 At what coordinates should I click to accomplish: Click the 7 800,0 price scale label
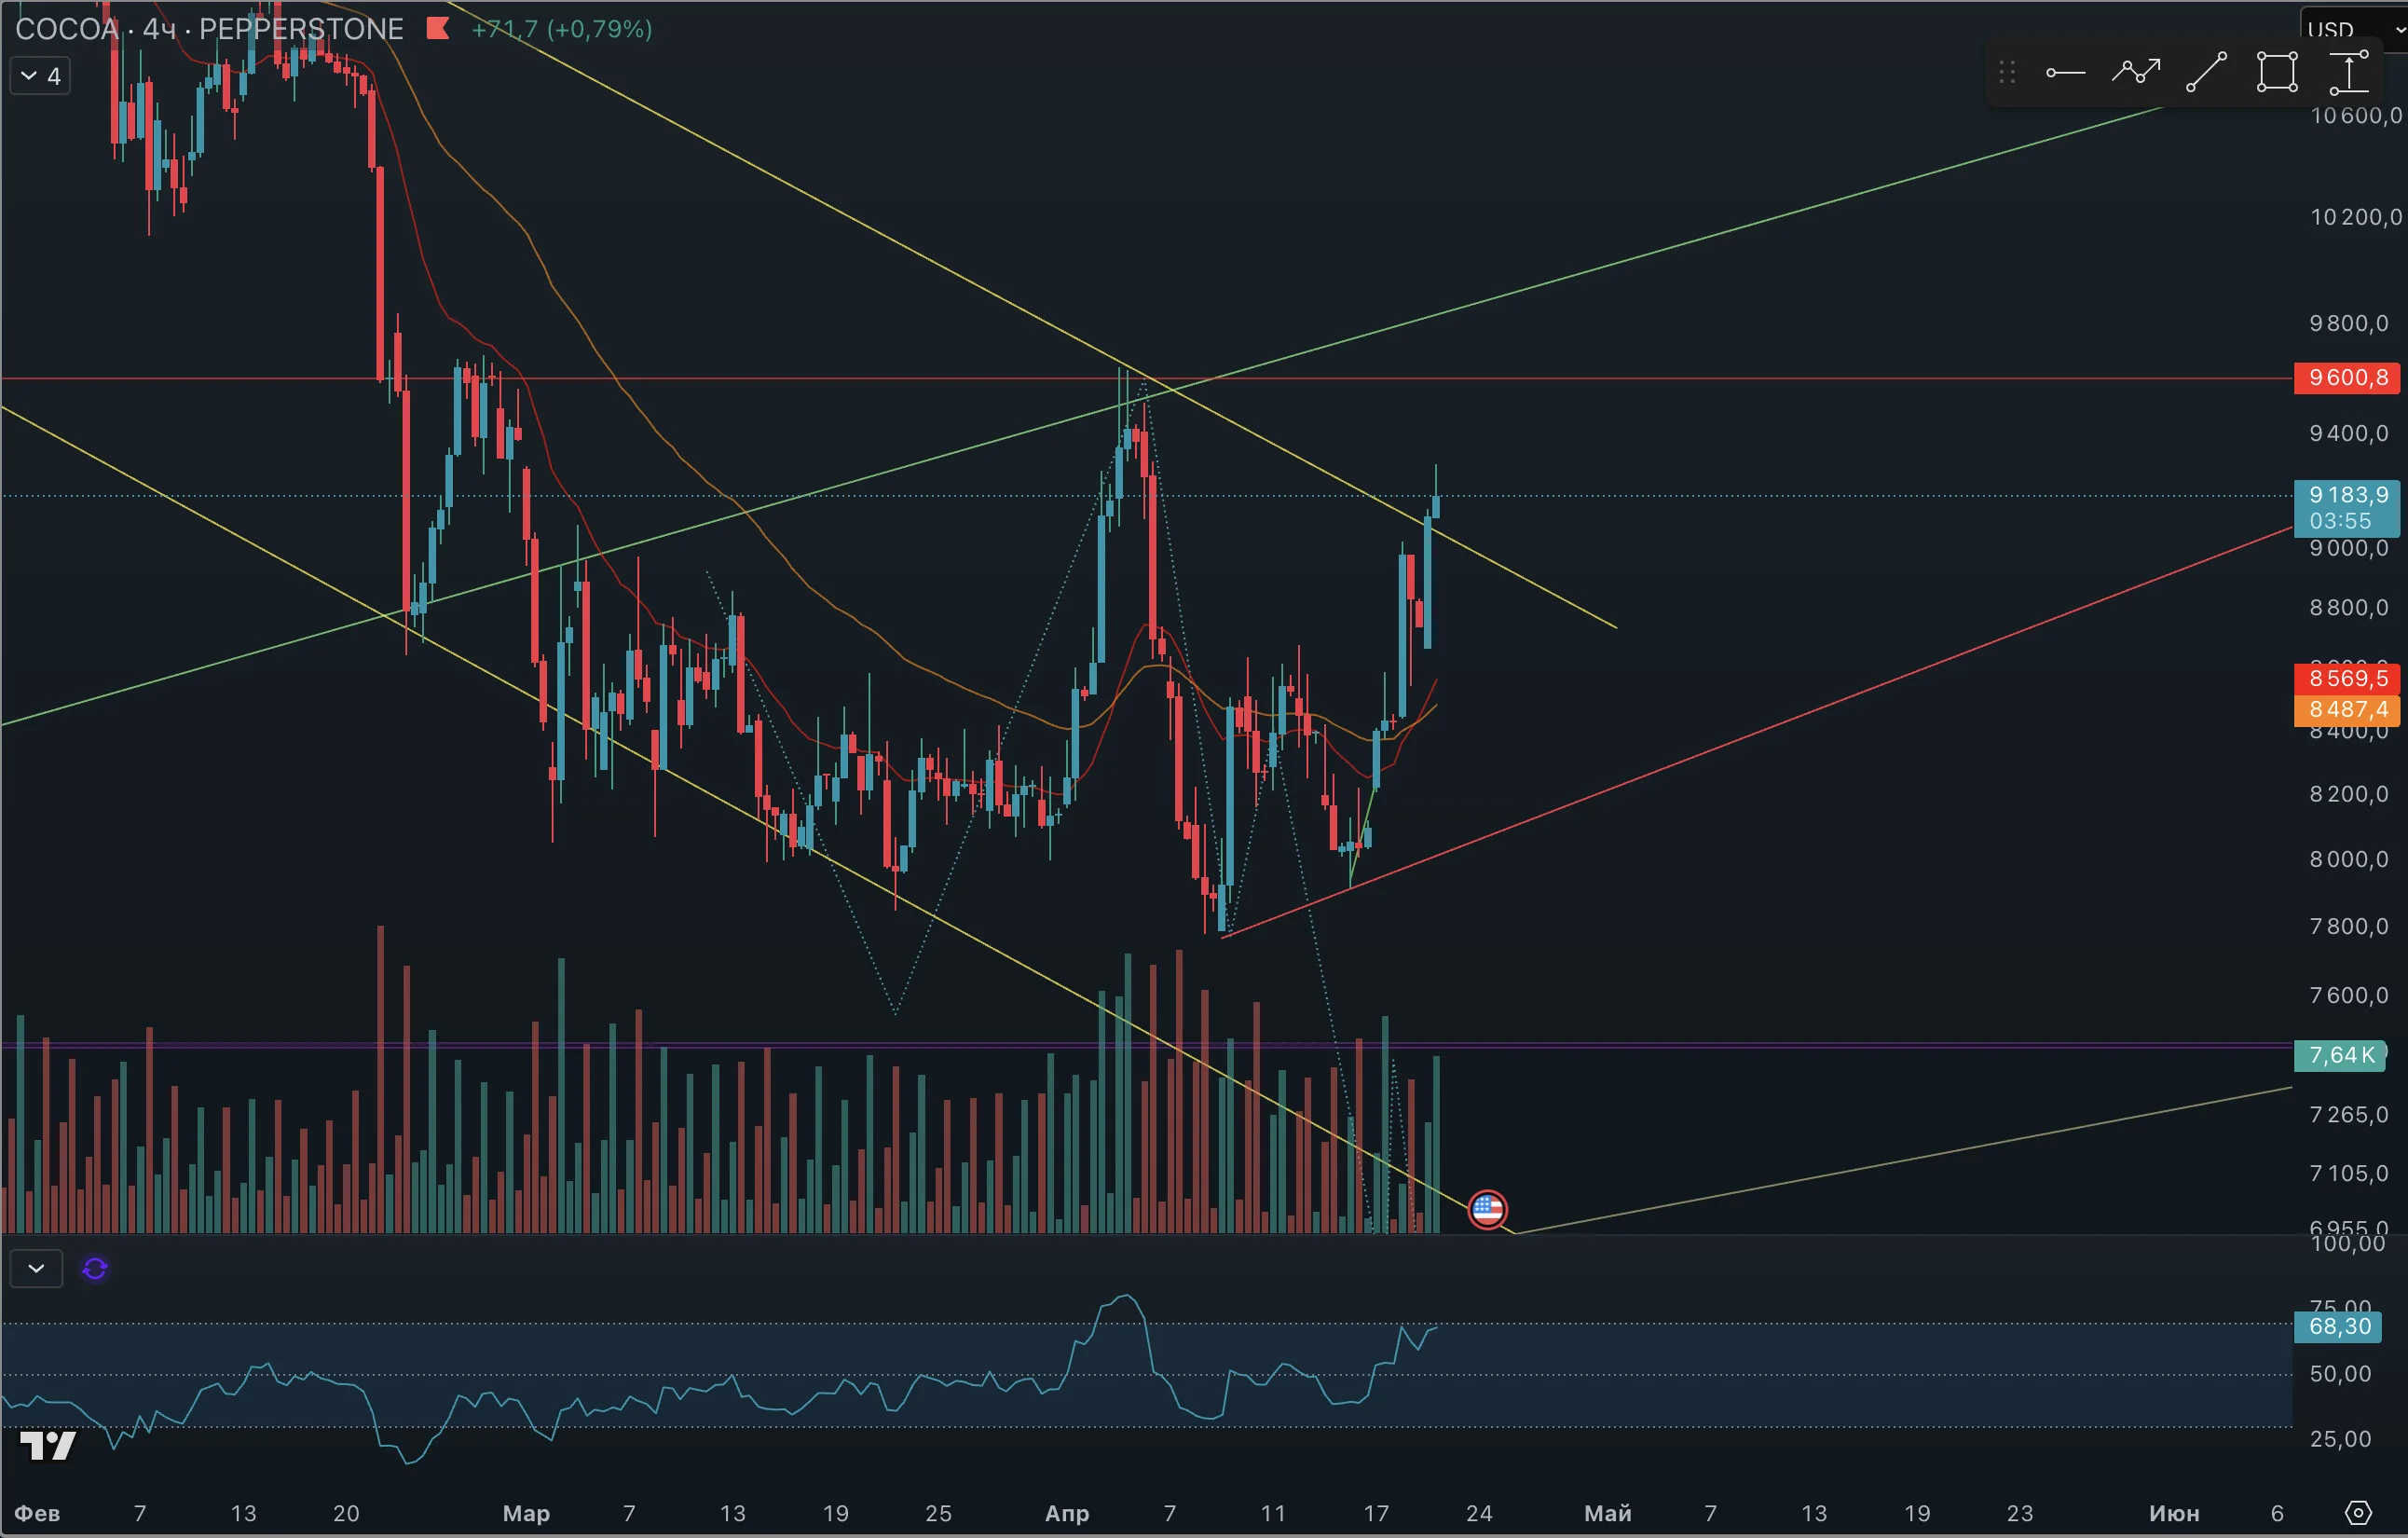[x=2349, y=927]
